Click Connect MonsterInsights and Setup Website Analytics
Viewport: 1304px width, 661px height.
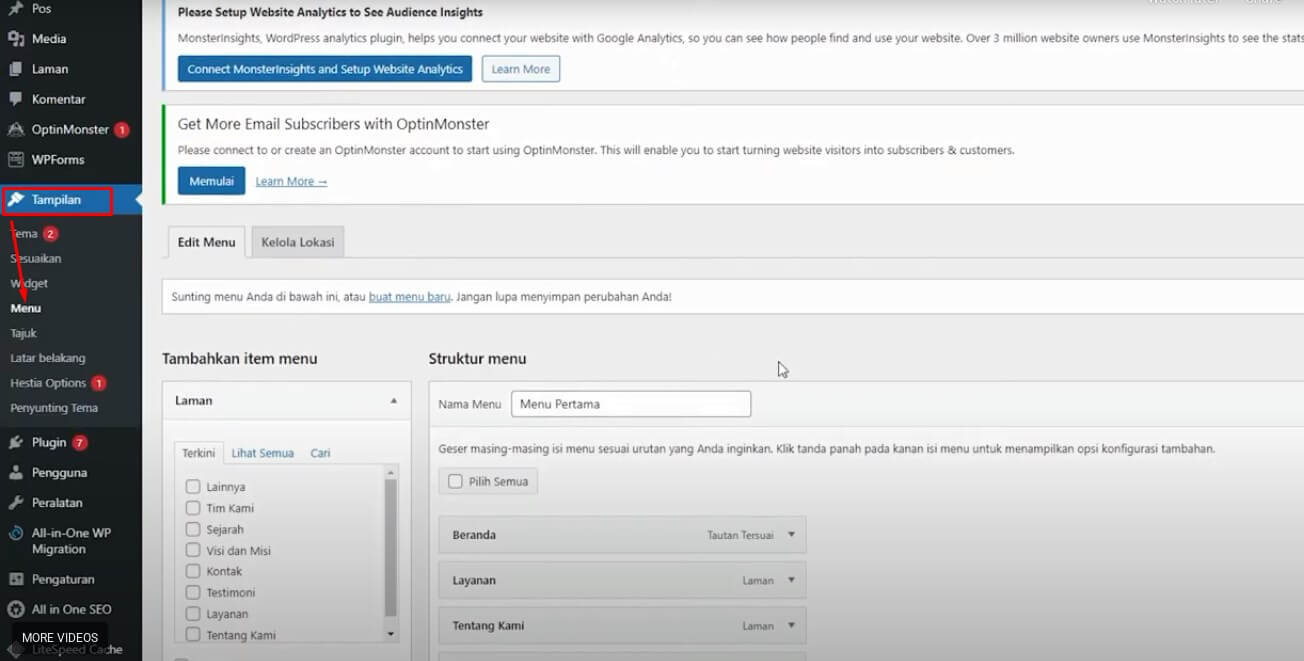(x=325, y=69)
